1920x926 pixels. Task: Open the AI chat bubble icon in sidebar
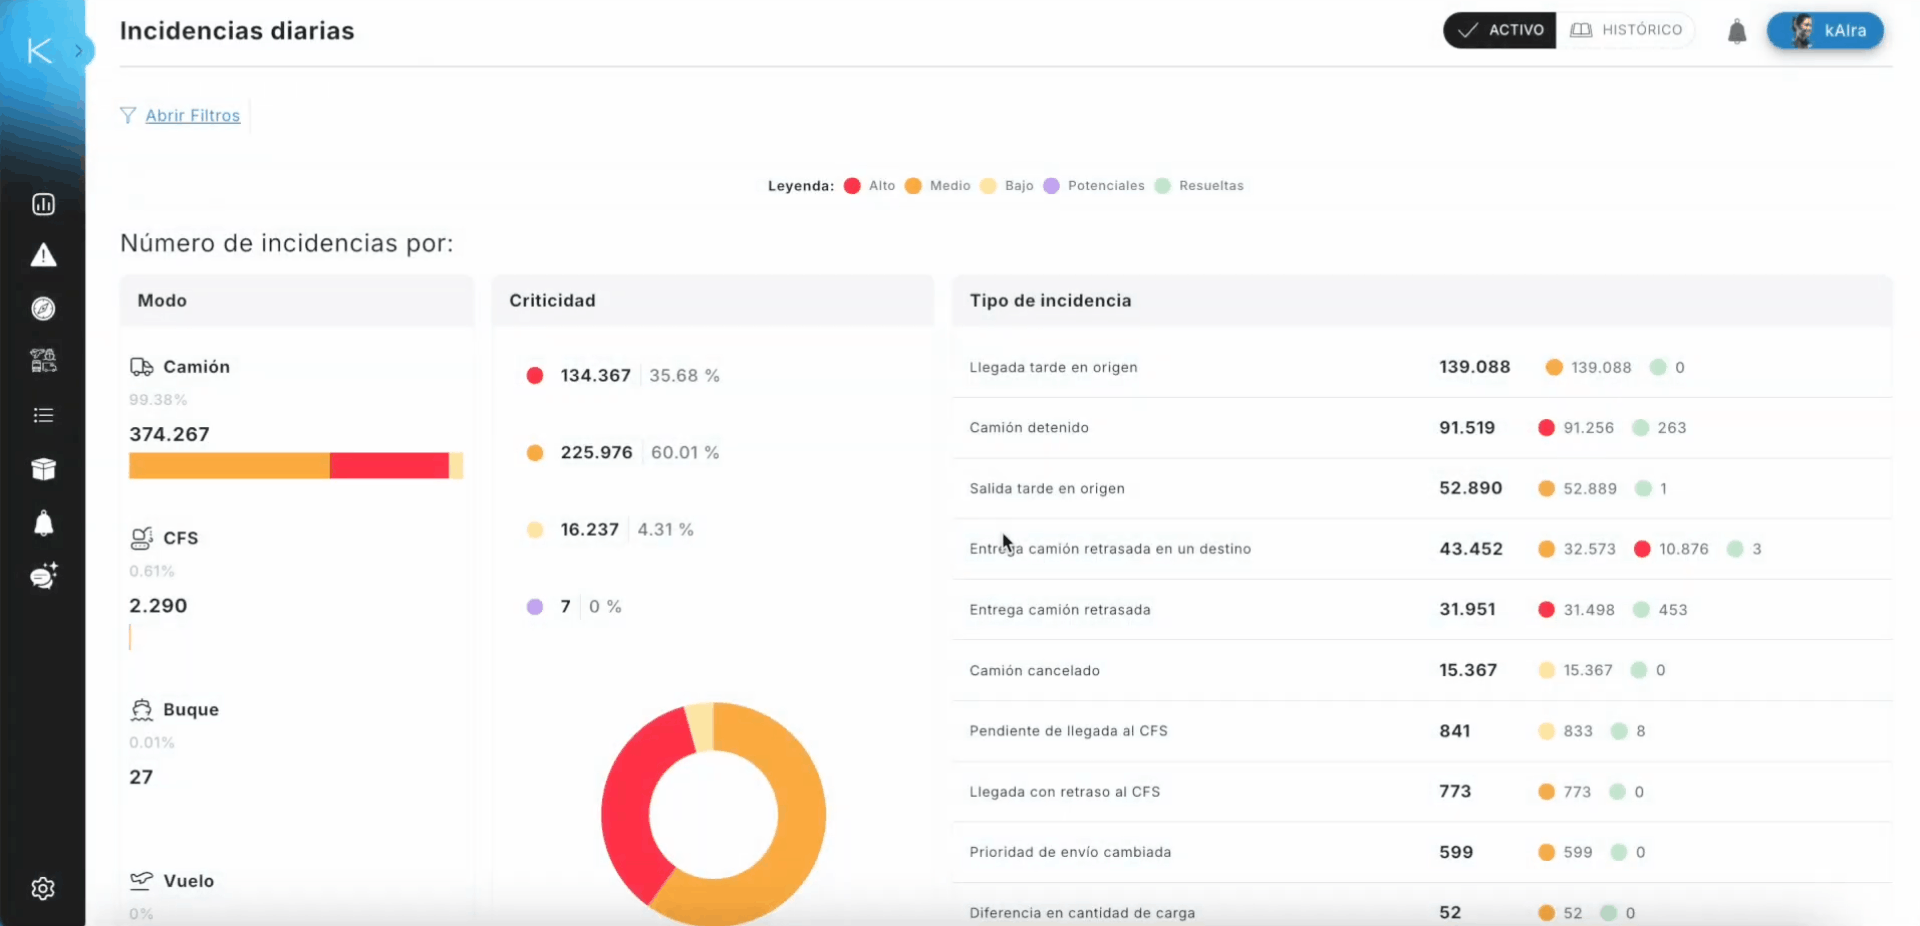tap(43, 576)
